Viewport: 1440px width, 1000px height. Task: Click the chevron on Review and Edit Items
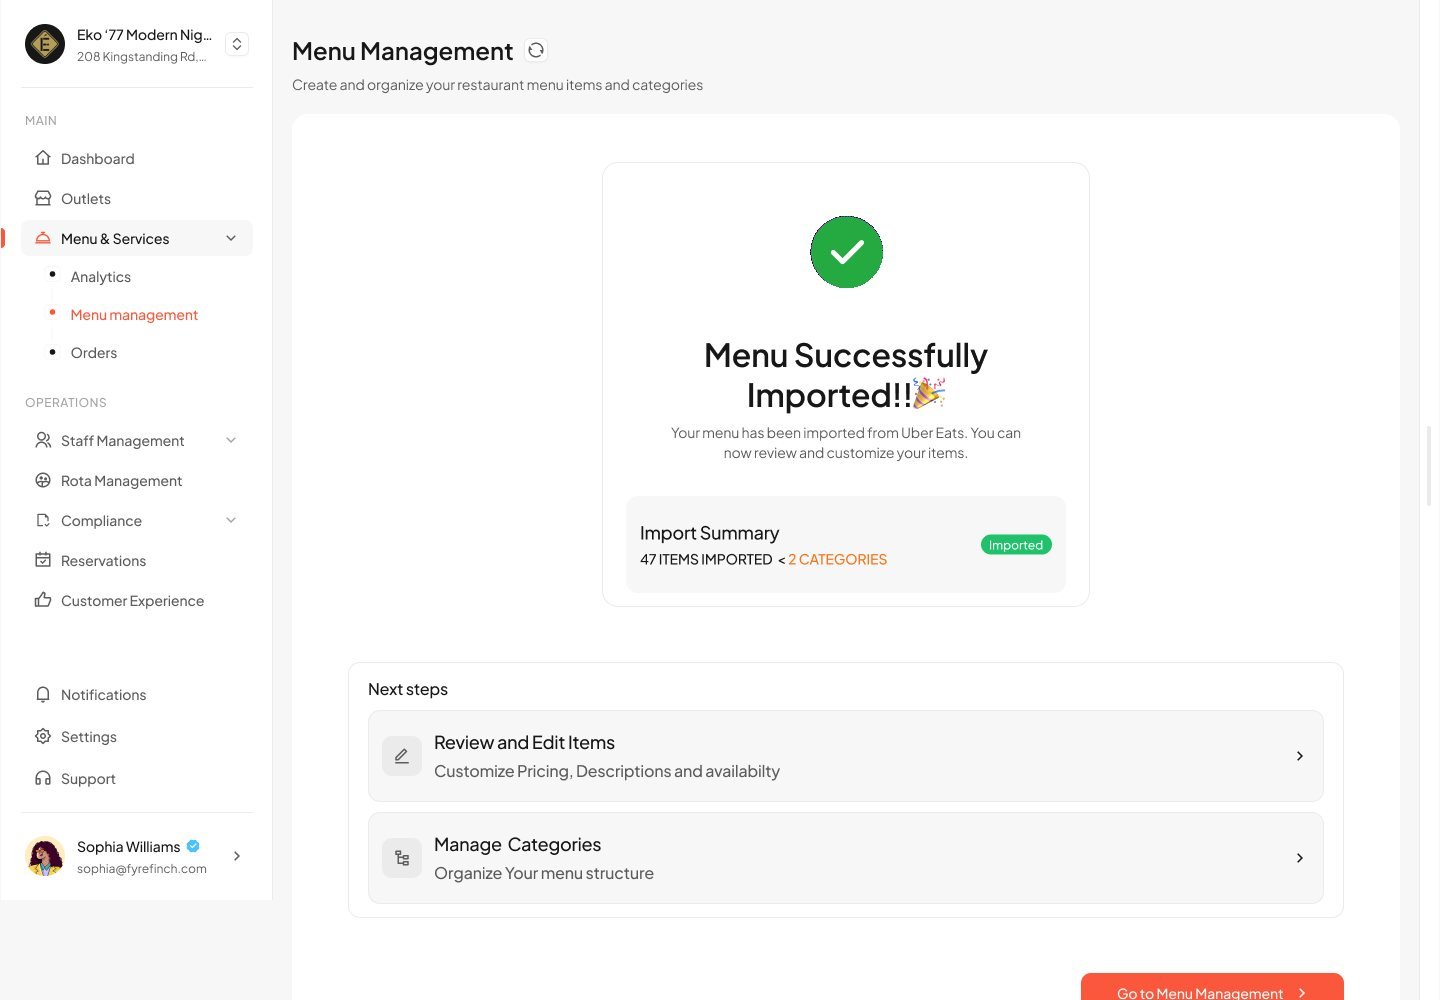click(1300, 756)
